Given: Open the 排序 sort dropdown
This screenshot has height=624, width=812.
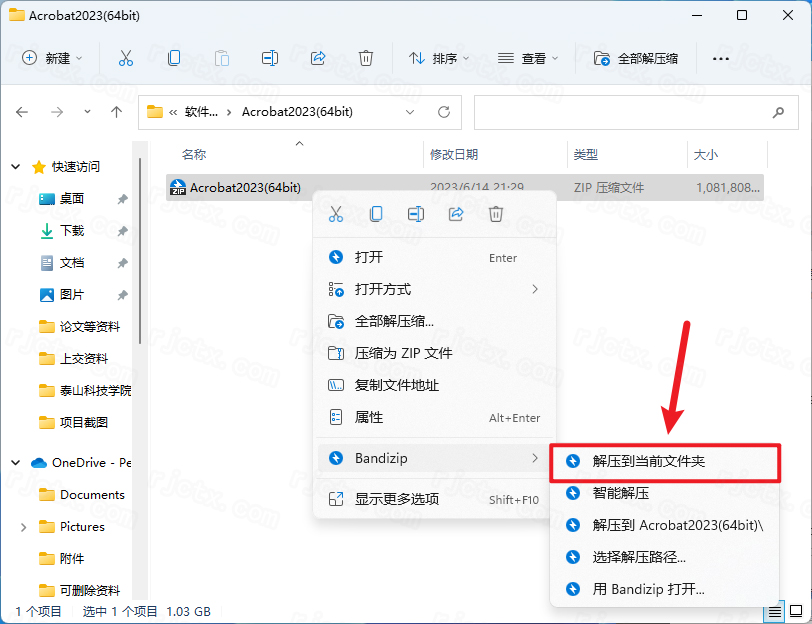Looking at the screenshot, I should (x=439, y=58).
